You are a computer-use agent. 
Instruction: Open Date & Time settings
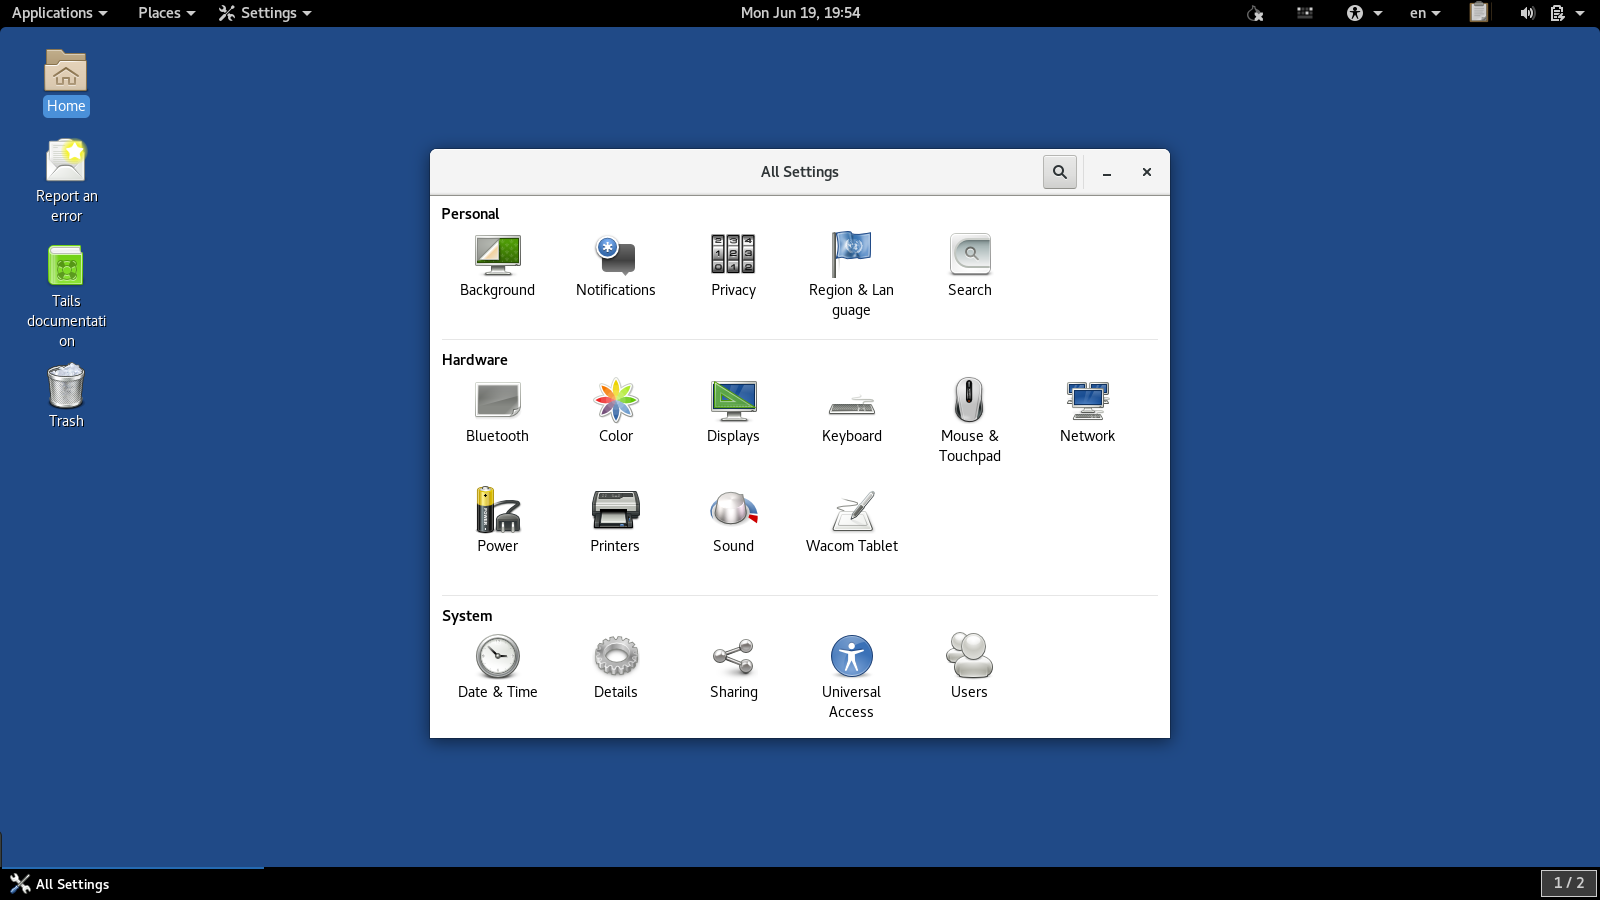coord(497,667)
